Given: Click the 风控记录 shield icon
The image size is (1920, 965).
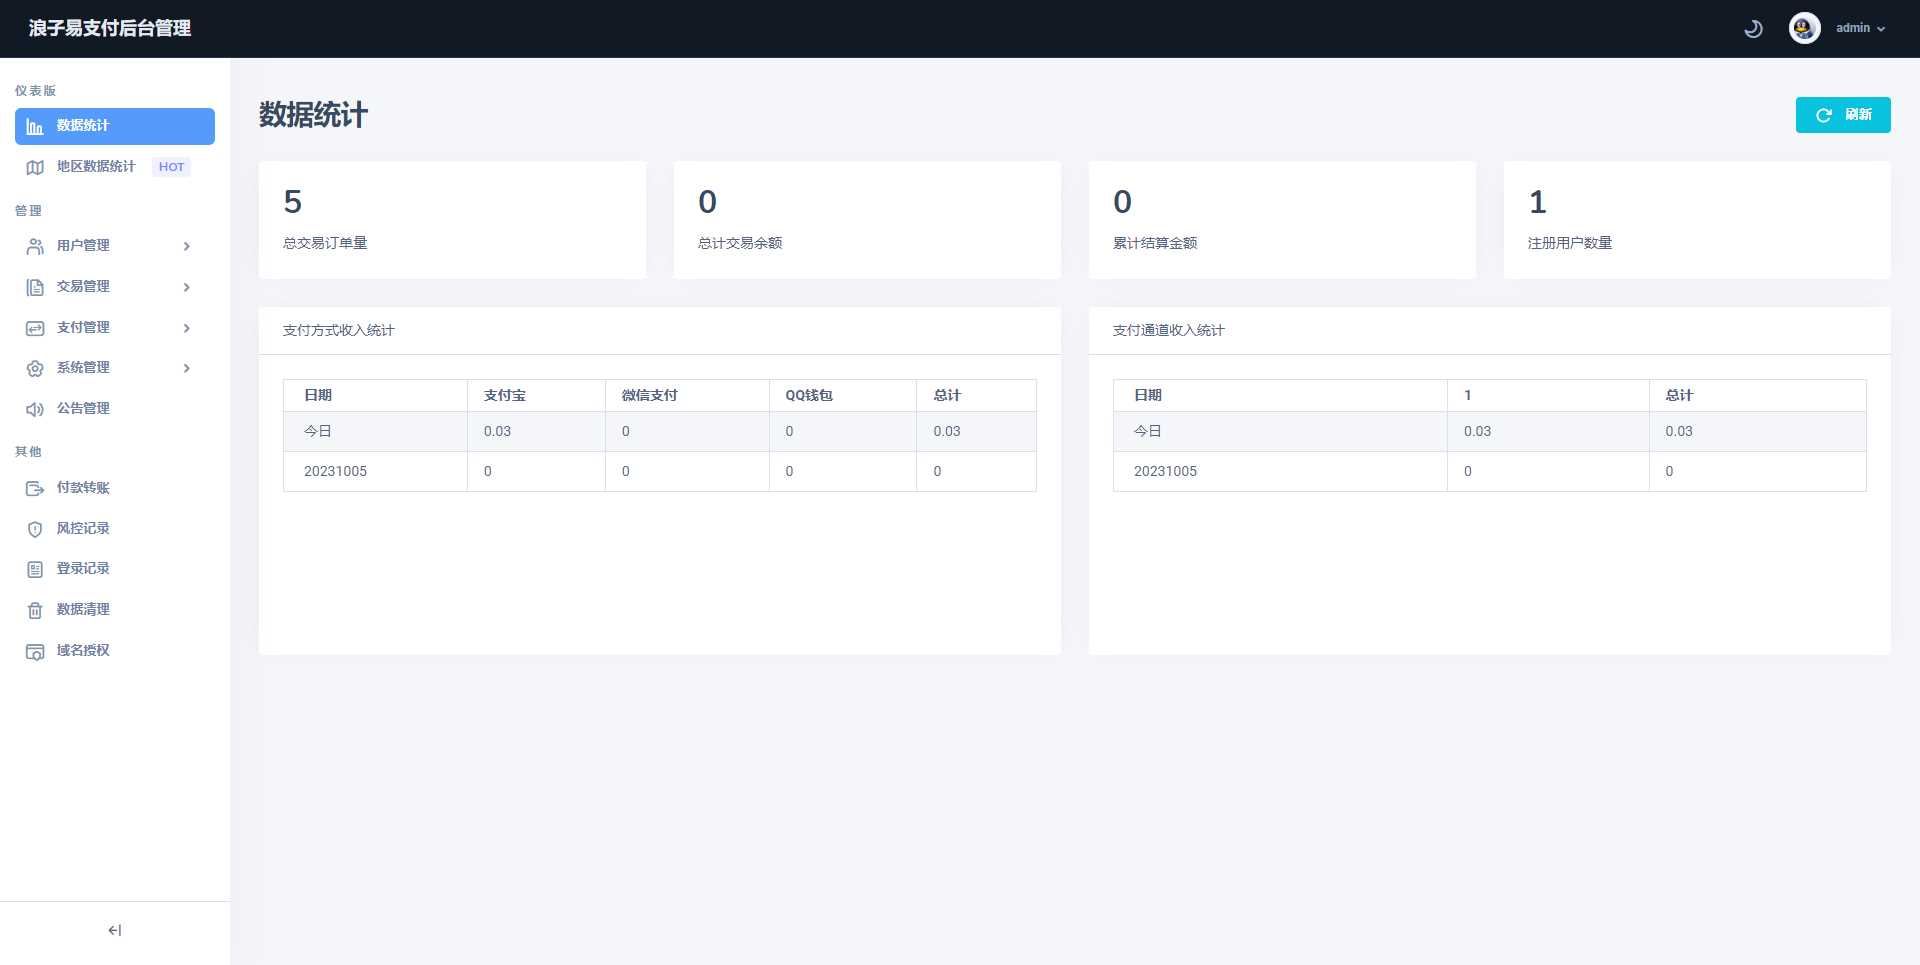Looking at the screenshot, I should click(35, 529).
